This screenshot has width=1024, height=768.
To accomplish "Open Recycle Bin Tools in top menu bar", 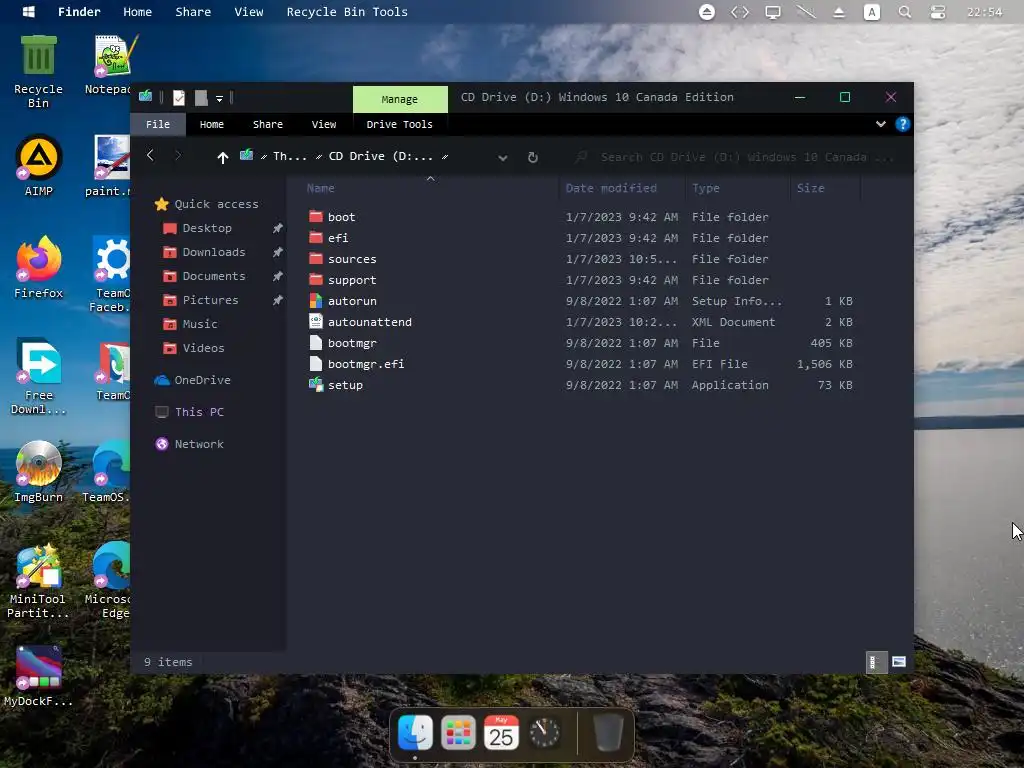I will (347, 12).
